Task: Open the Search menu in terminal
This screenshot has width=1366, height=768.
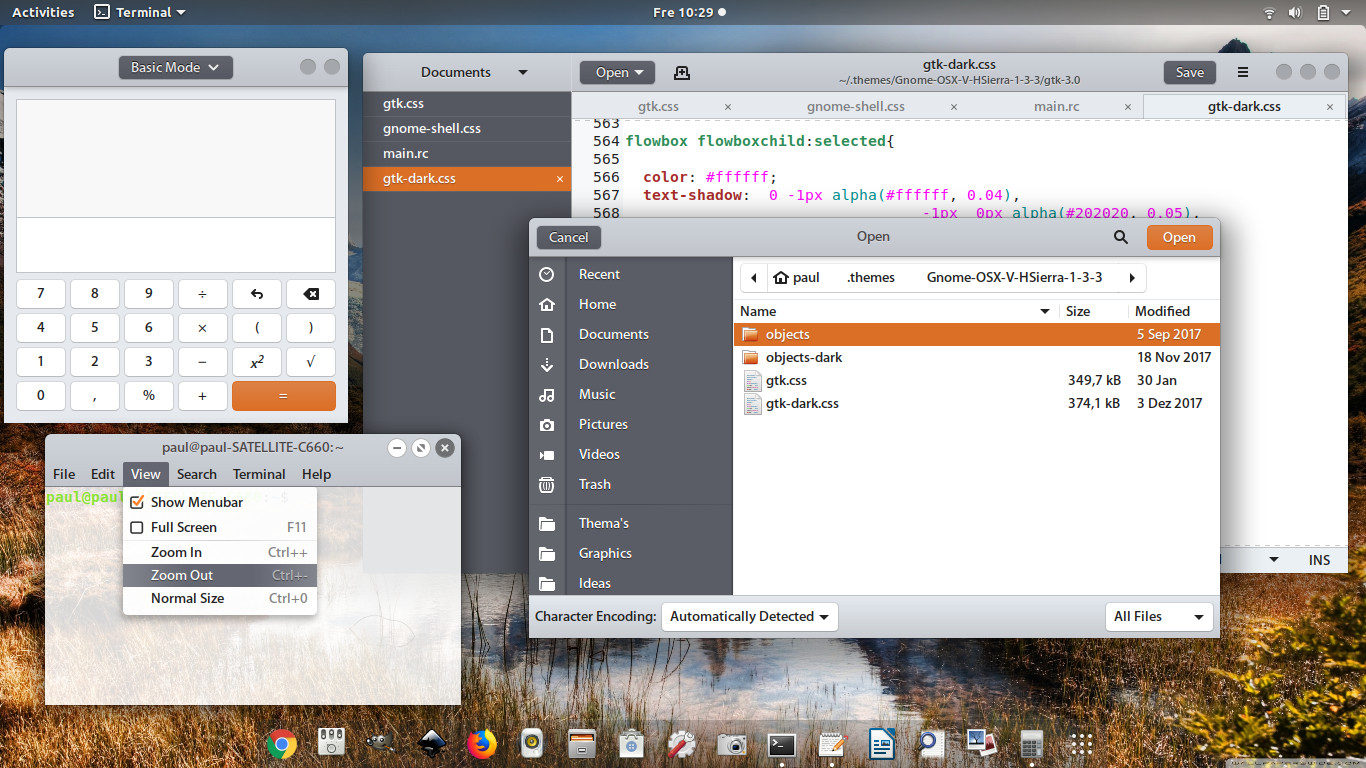Action: click(197, 474)
